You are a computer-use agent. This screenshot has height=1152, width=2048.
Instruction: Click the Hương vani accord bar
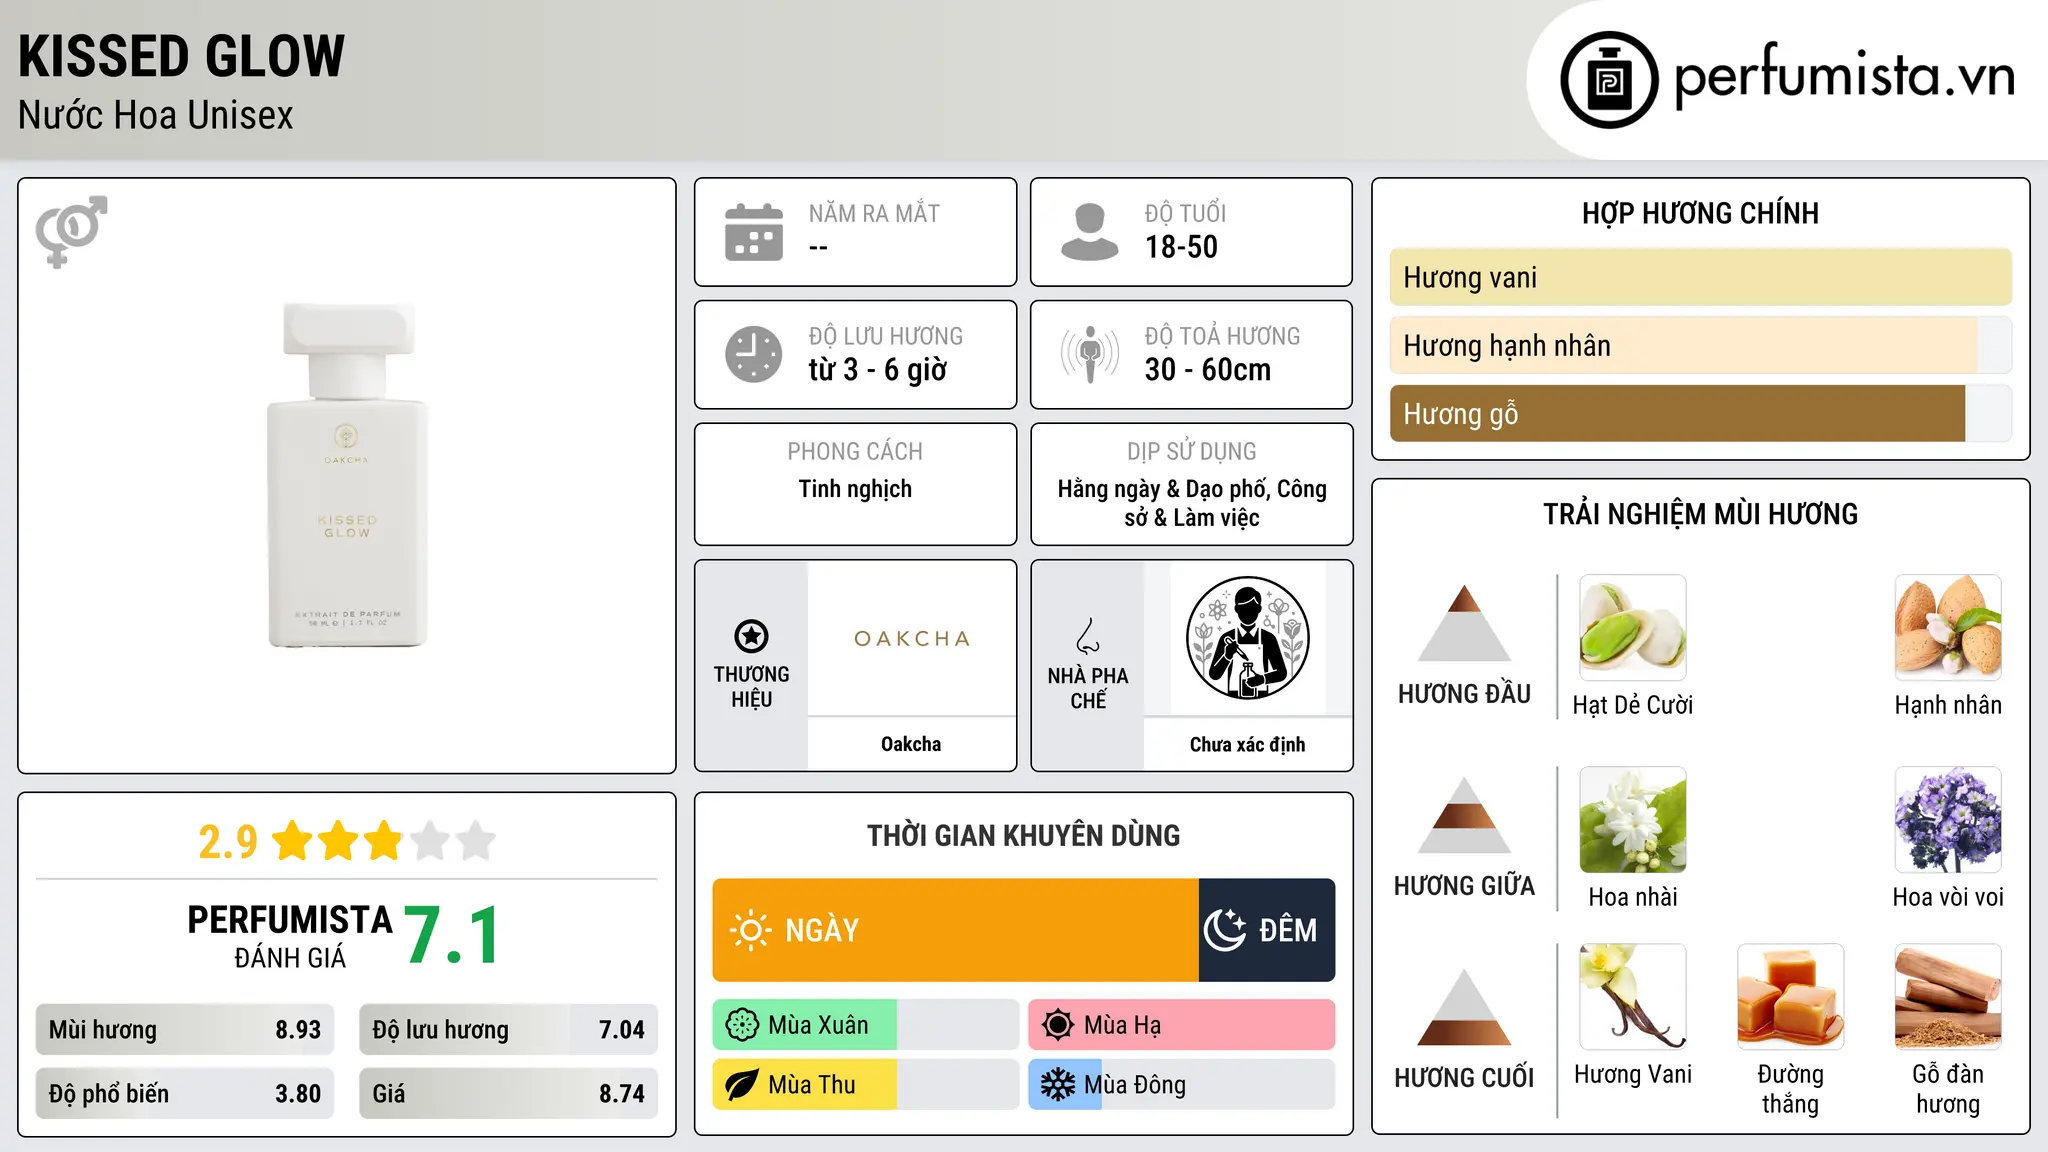pos(1701,277)
